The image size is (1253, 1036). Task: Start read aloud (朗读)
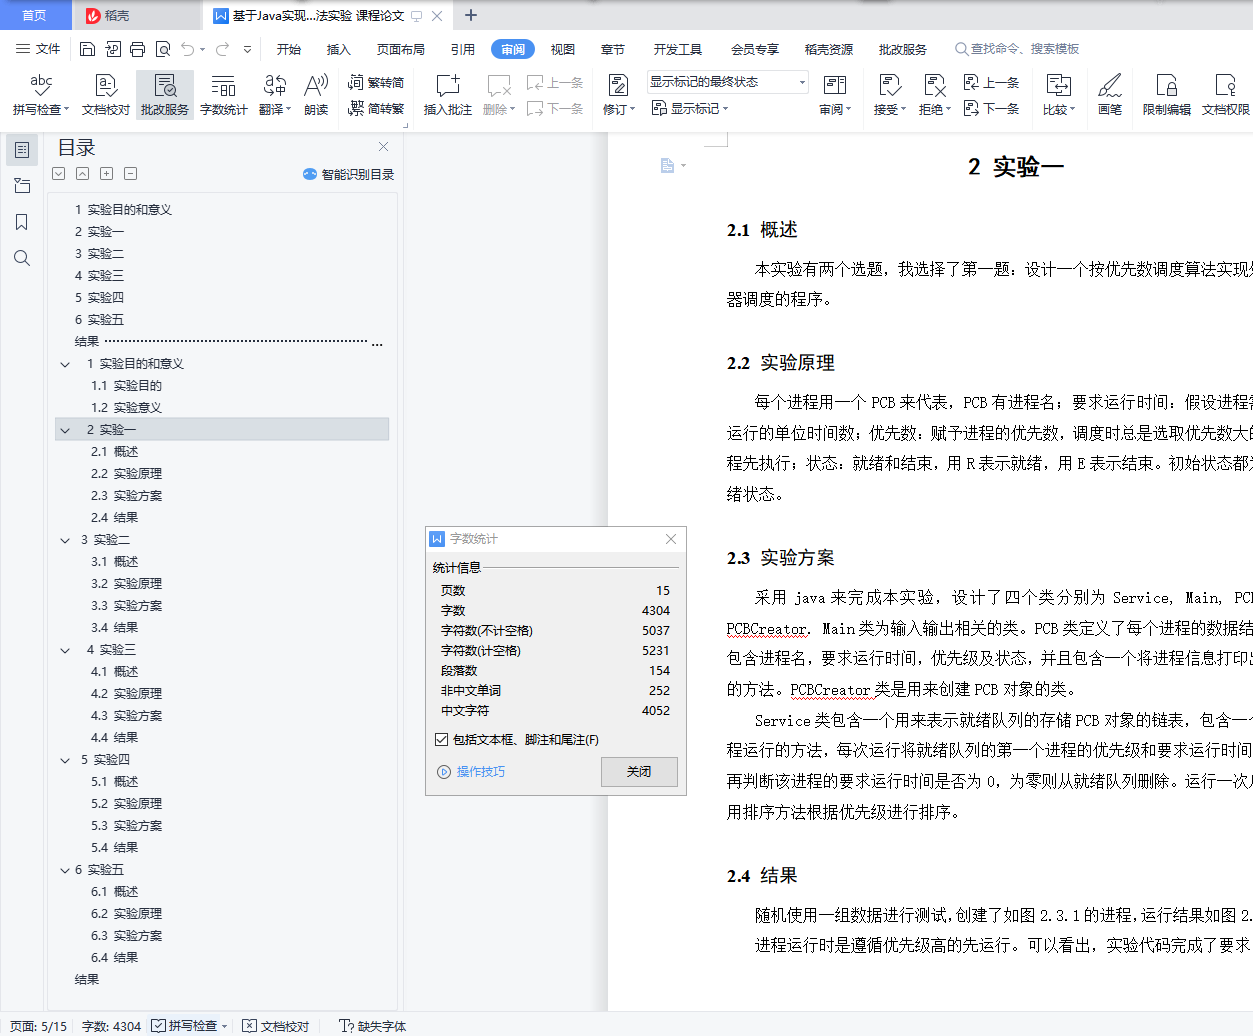[x=316, y=95]
